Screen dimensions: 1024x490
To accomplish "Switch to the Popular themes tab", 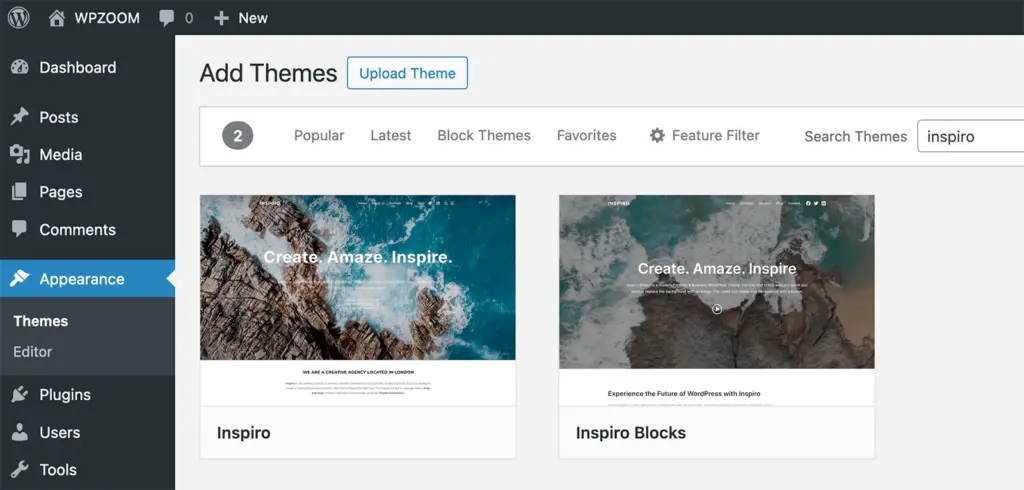I will click(319, 135).
